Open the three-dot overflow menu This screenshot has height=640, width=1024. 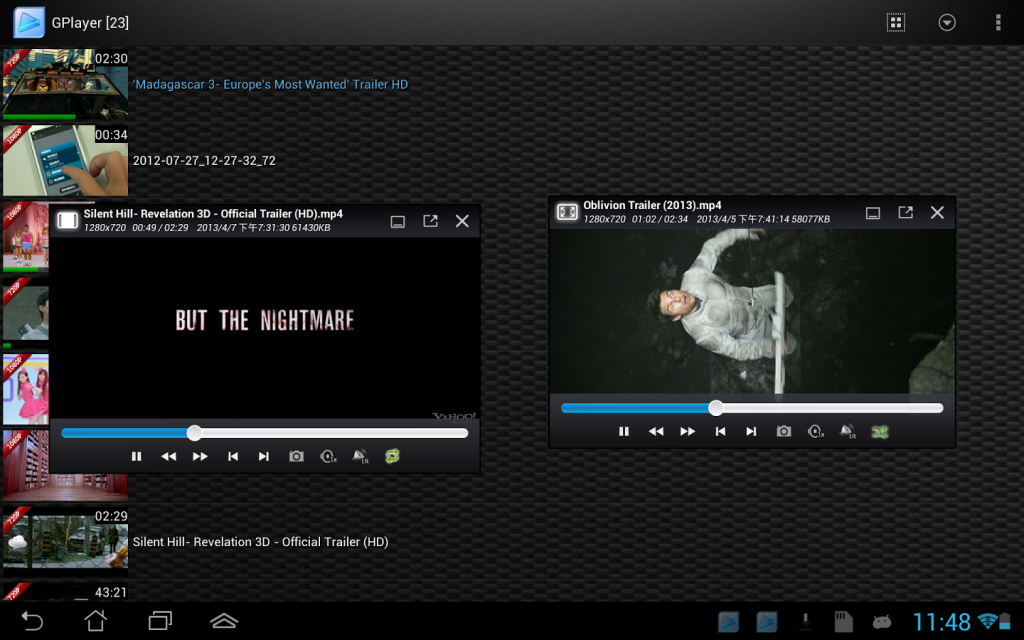(998, 22)
